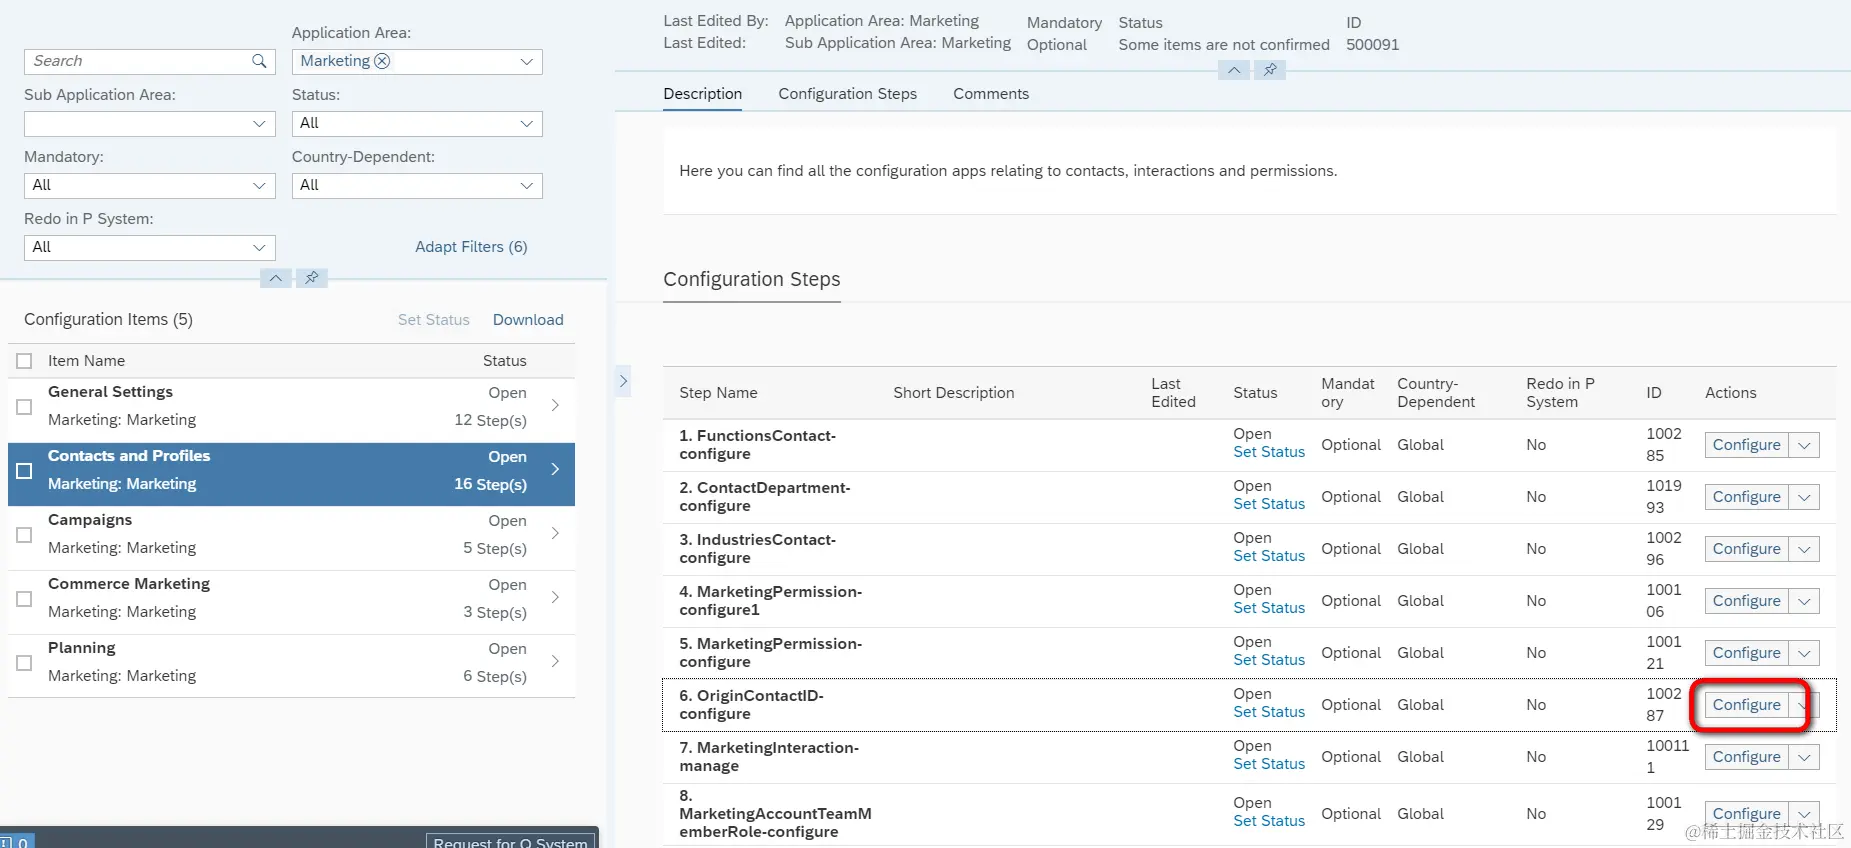Open the Redo in P System dropdown
Viewport: 1851px width, 848px height.
point(259,248)
